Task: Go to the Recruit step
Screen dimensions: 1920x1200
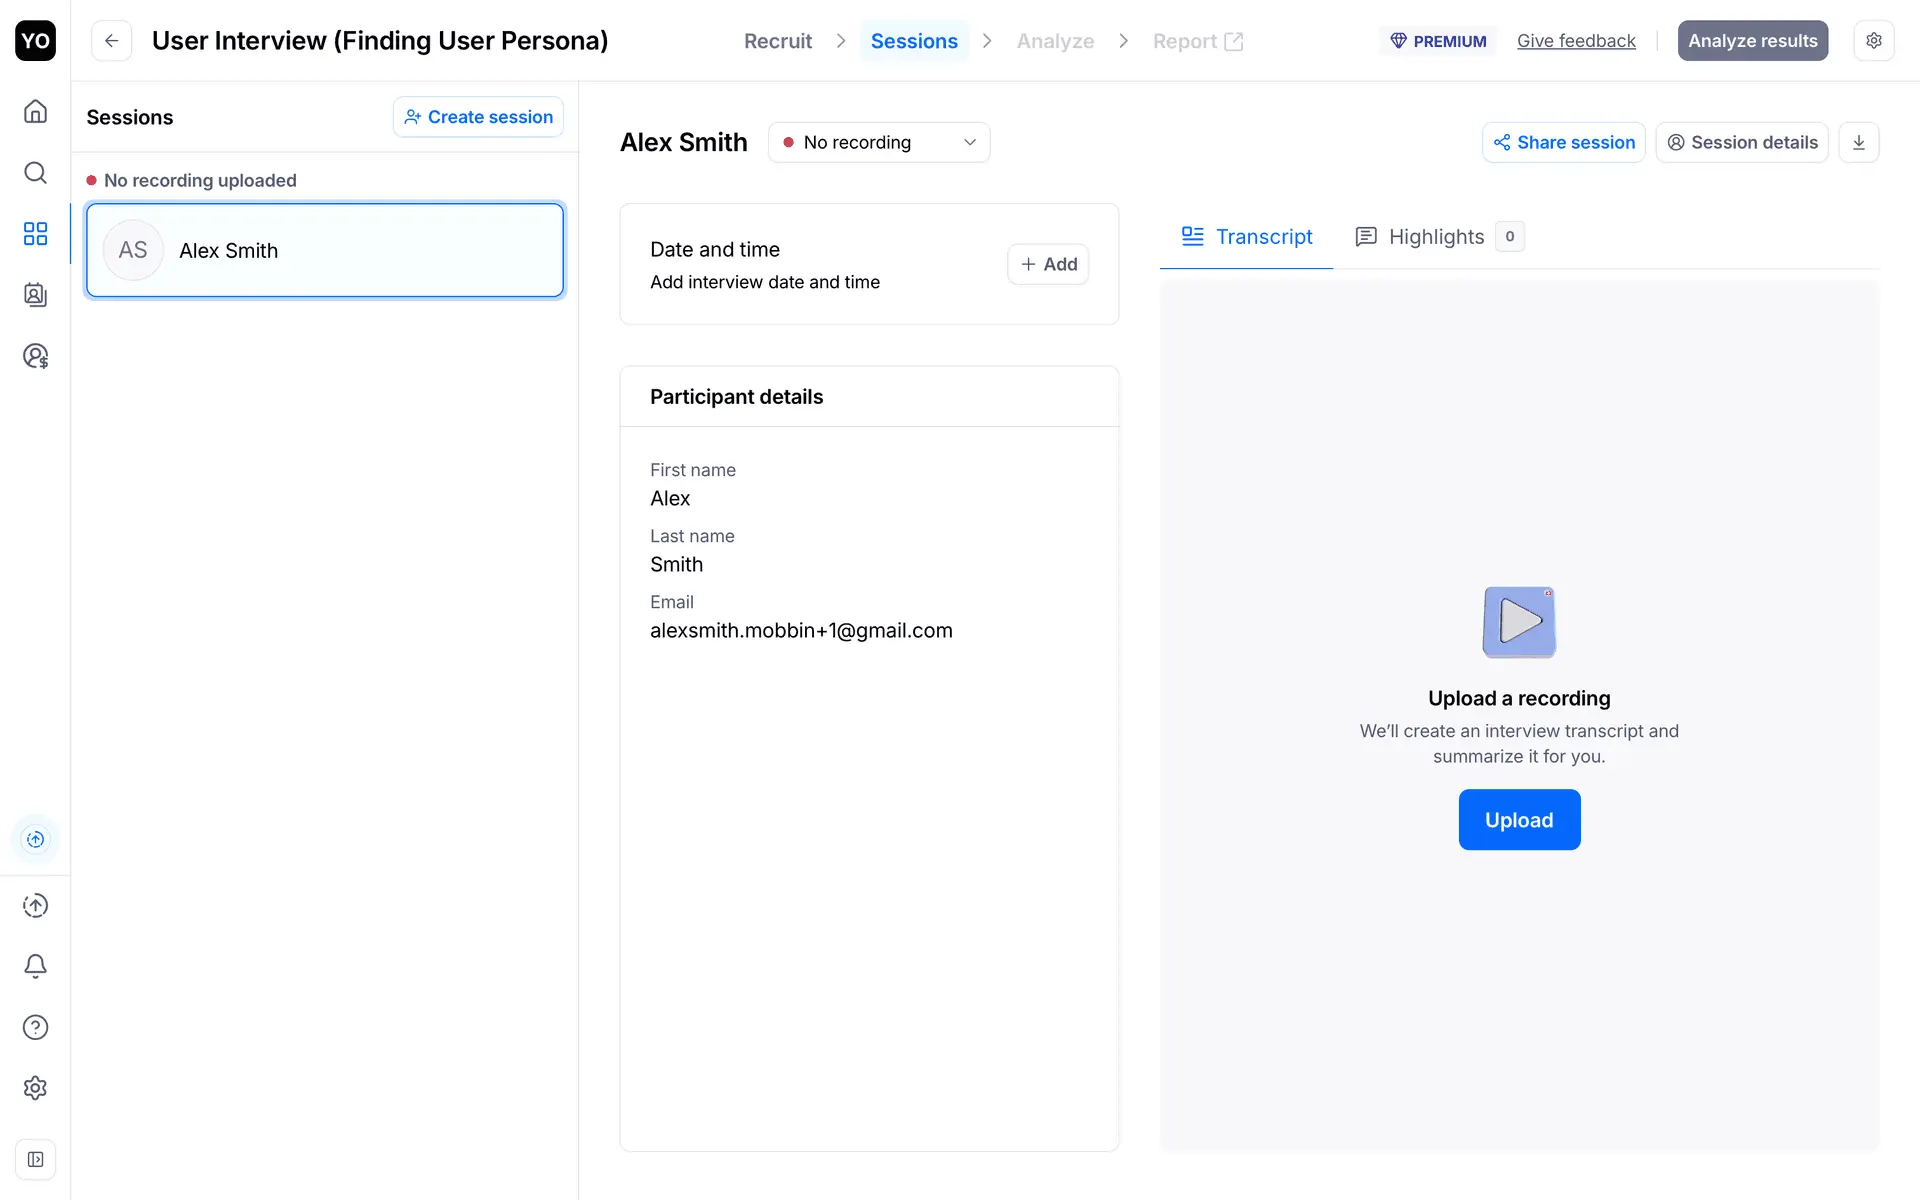Action: [777, 41]
